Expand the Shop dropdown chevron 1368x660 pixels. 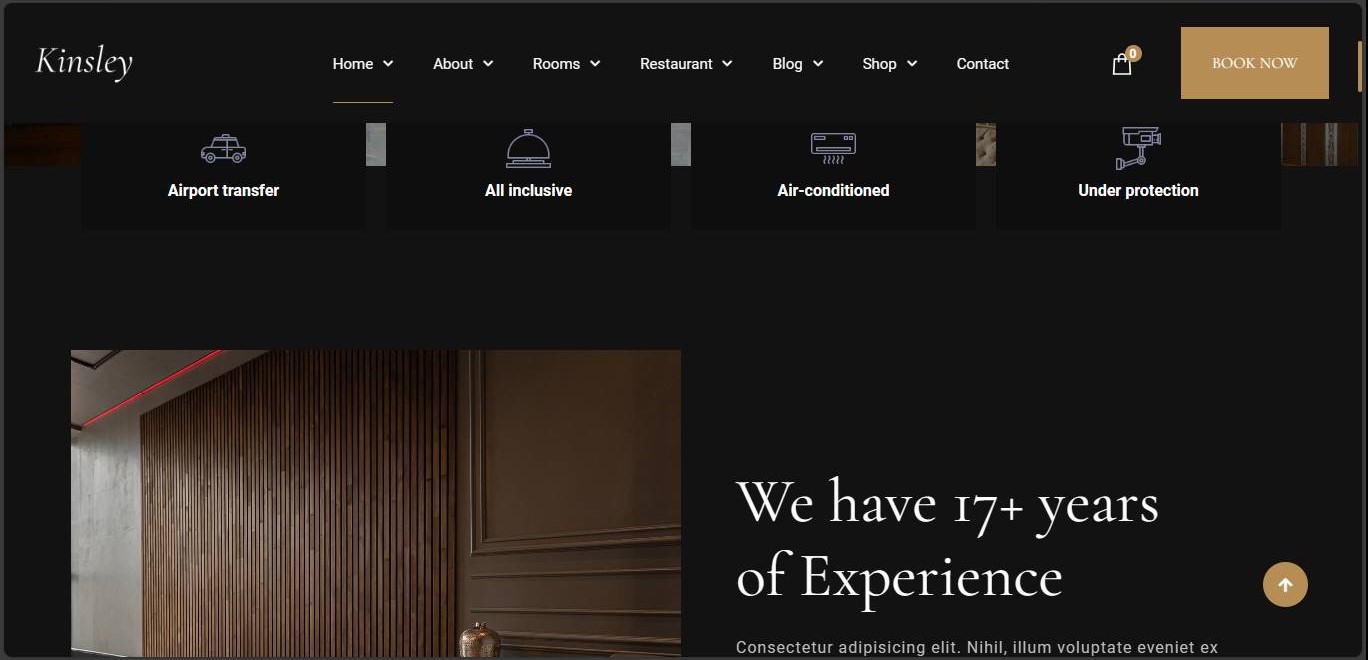click(912, 63)
